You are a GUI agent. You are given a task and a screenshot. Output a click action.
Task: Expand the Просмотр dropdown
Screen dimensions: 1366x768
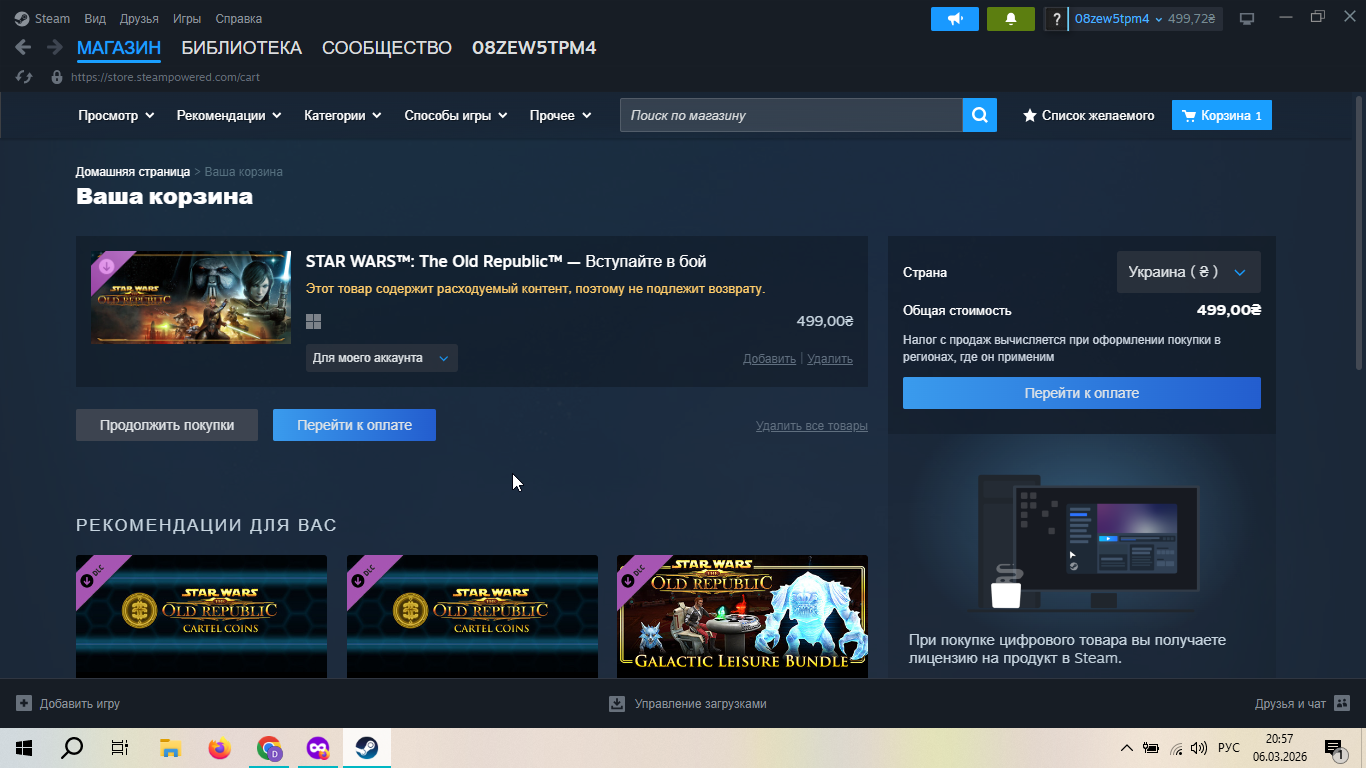point(116,115)
